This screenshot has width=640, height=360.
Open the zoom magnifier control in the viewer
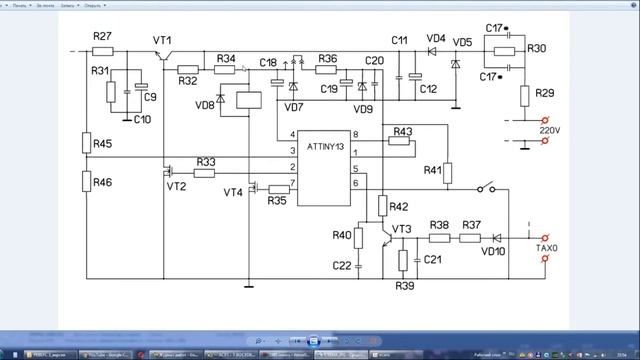tap(259, 341)
